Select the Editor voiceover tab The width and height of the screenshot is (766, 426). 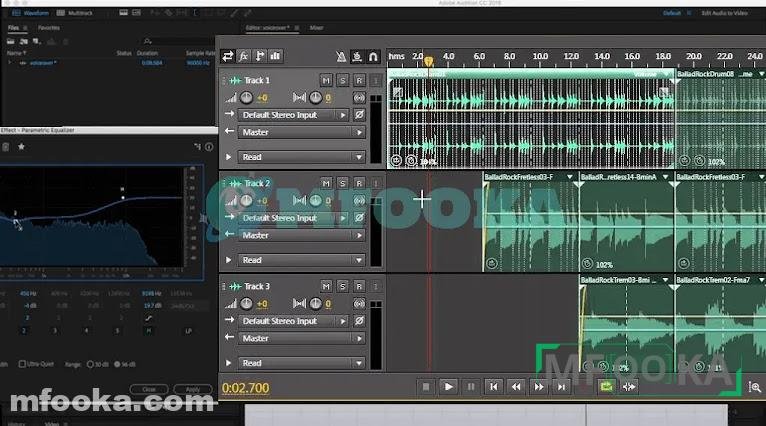point(268,28)
